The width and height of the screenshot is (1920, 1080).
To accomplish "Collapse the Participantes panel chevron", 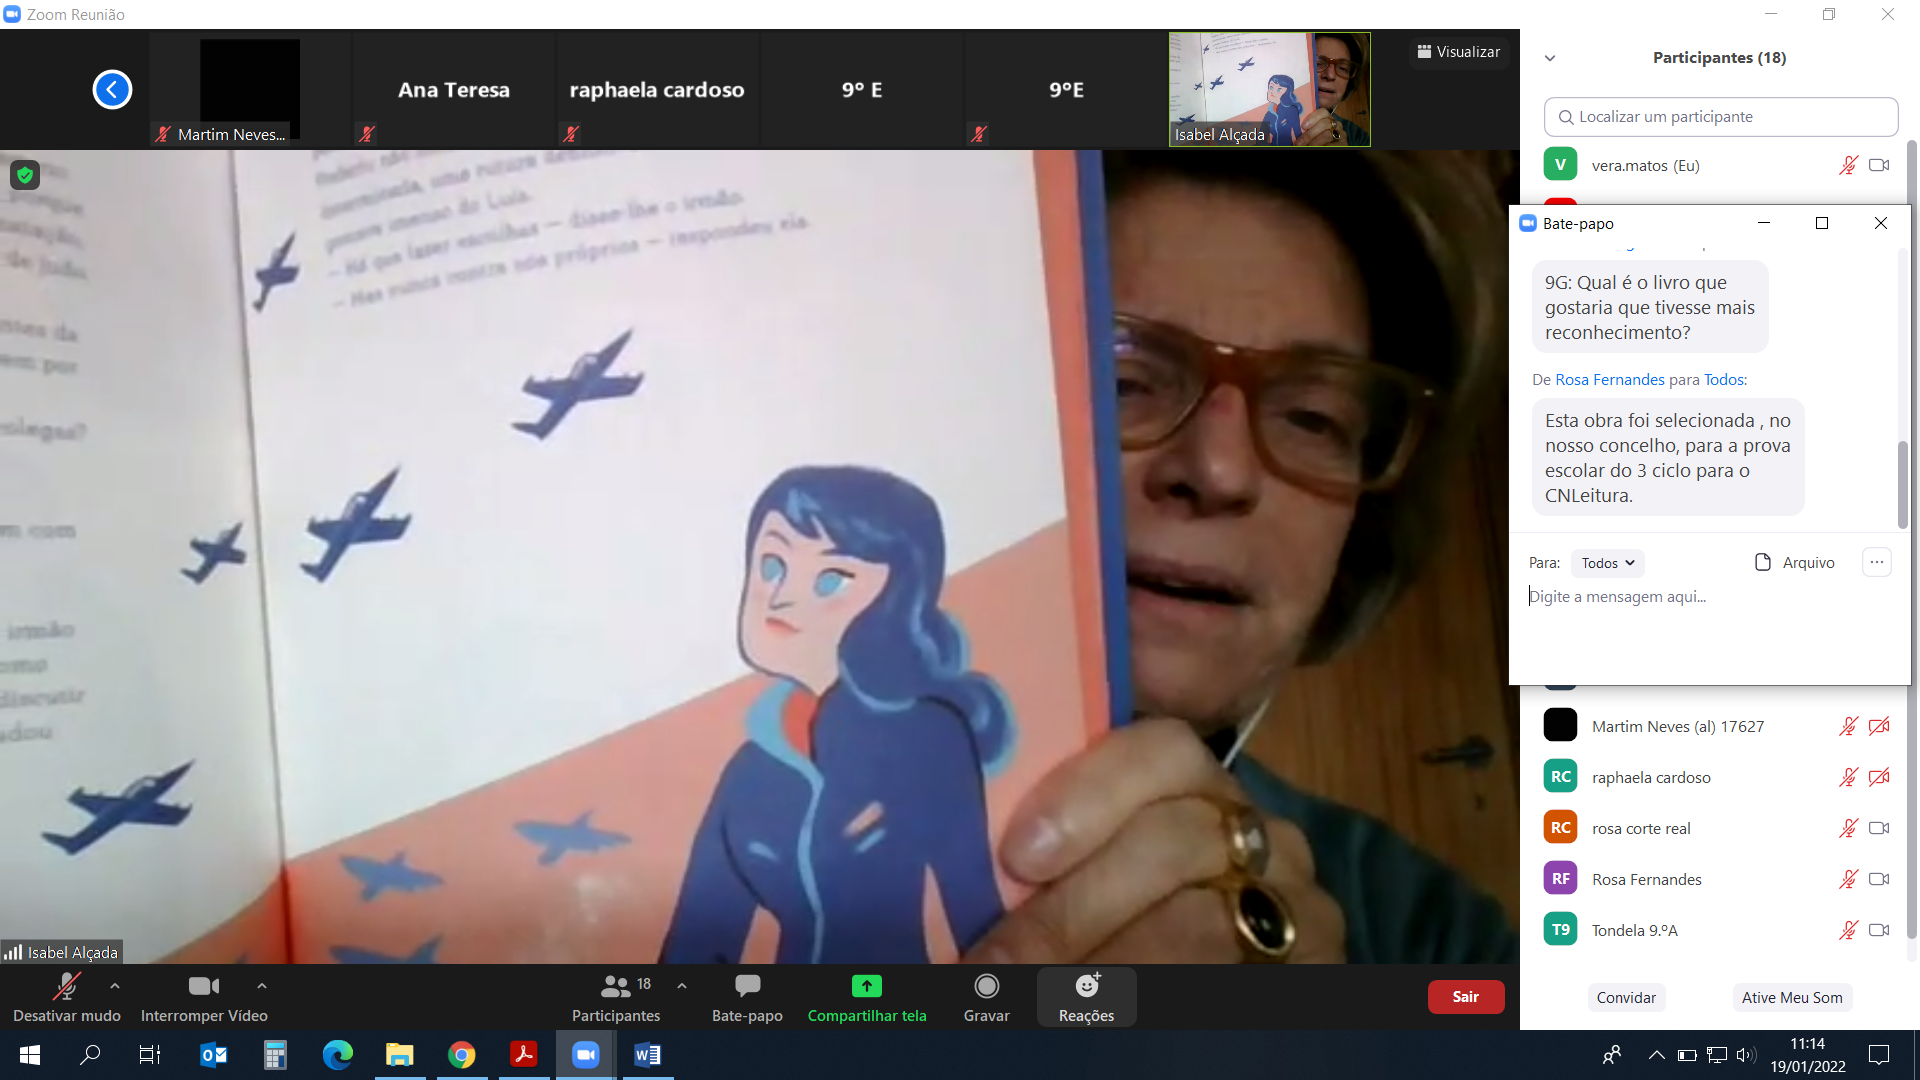I will point(1550,58).
